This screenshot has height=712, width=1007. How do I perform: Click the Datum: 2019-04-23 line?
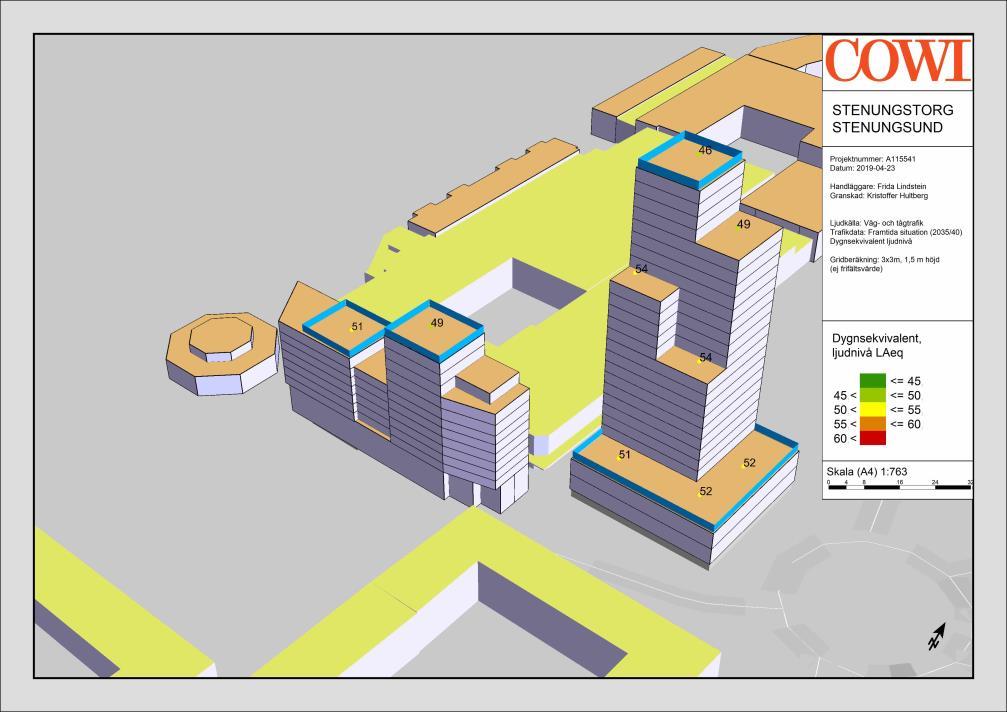click(863, 168)
